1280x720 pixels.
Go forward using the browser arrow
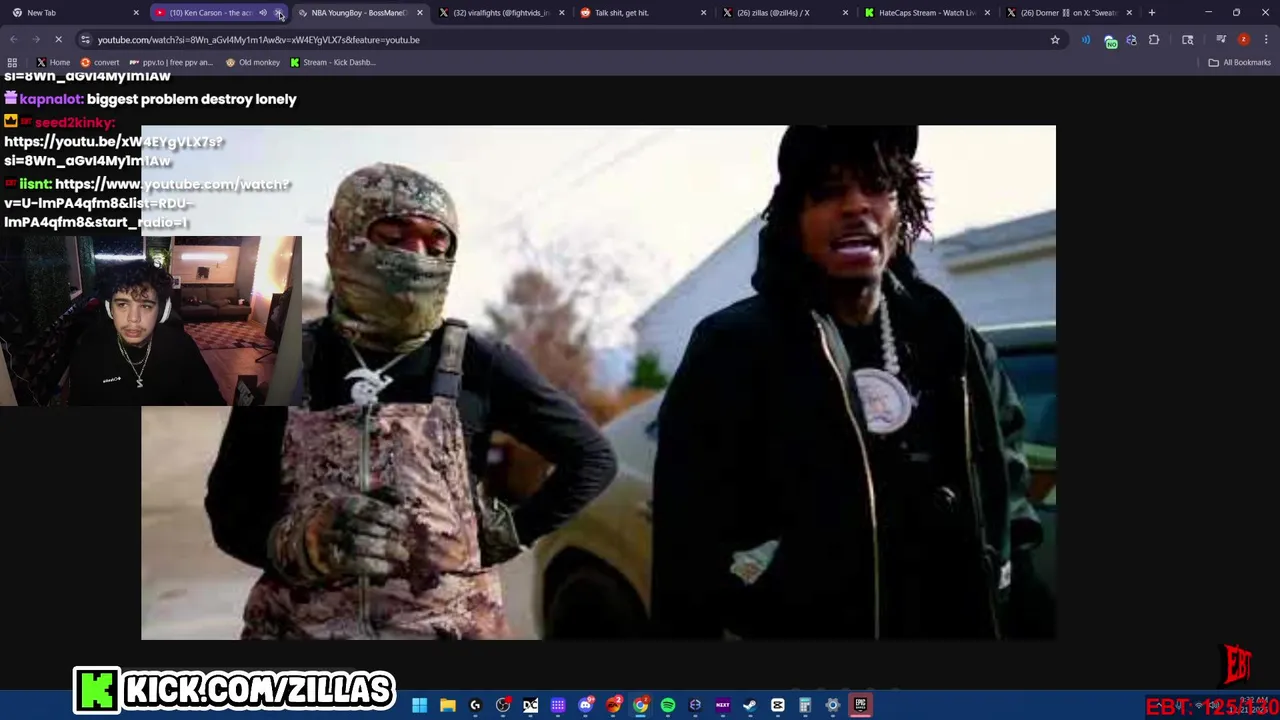pos(35,40)
